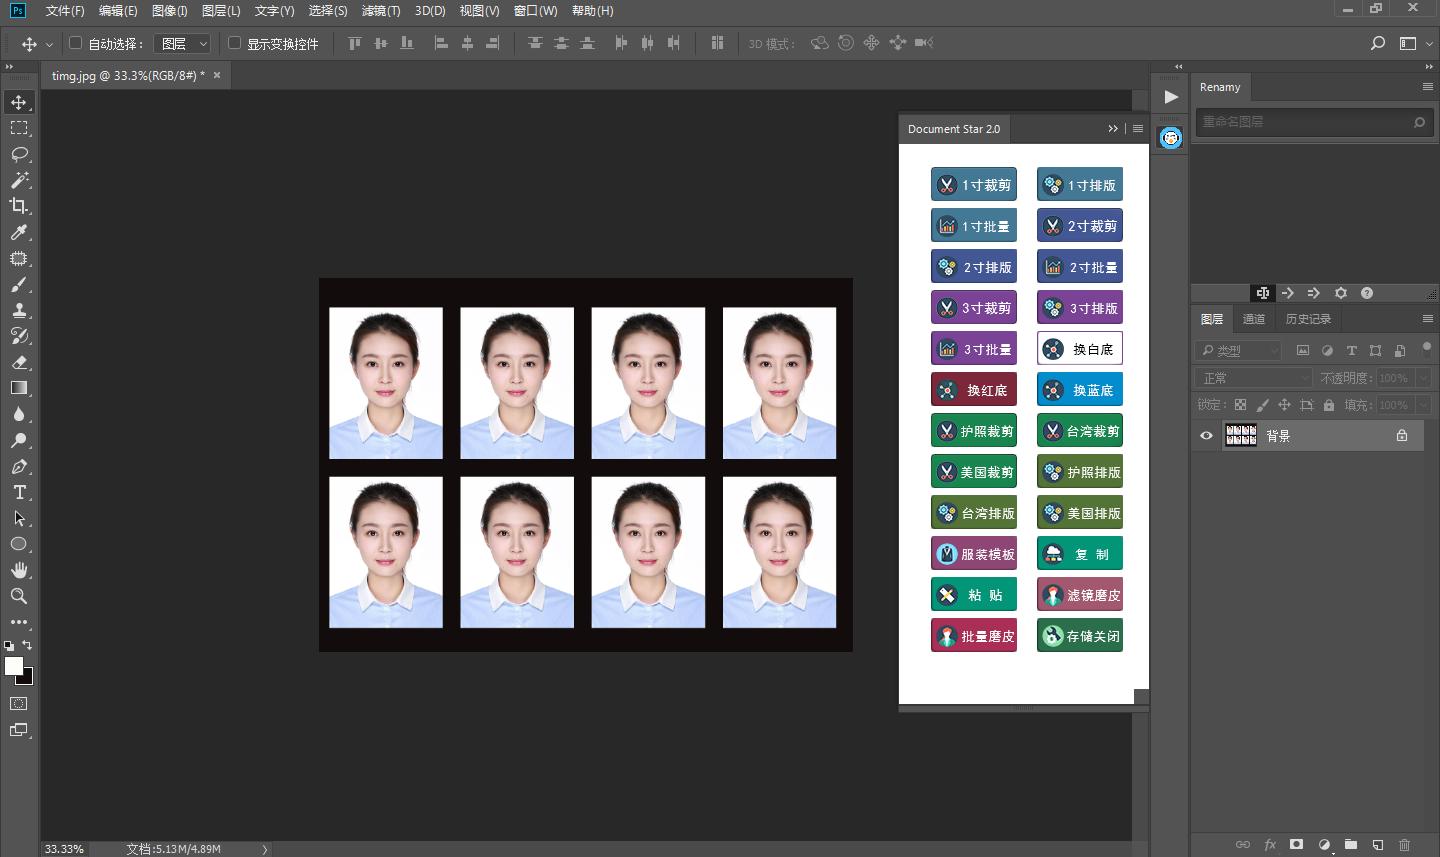Click the delete layer trash icon

click(1404, 845)
